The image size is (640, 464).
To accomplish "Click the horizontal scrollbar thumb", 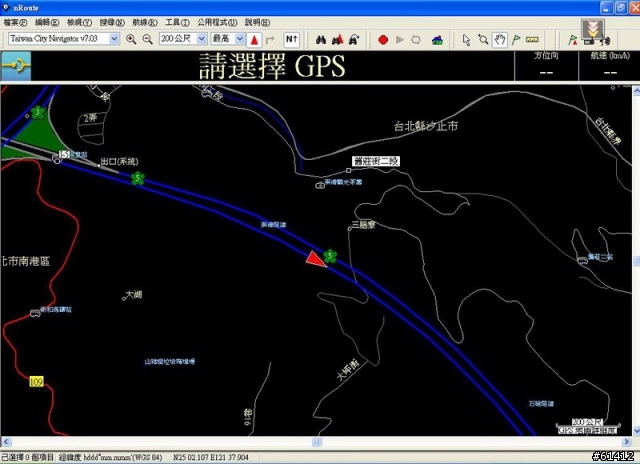I will point(317,442).
